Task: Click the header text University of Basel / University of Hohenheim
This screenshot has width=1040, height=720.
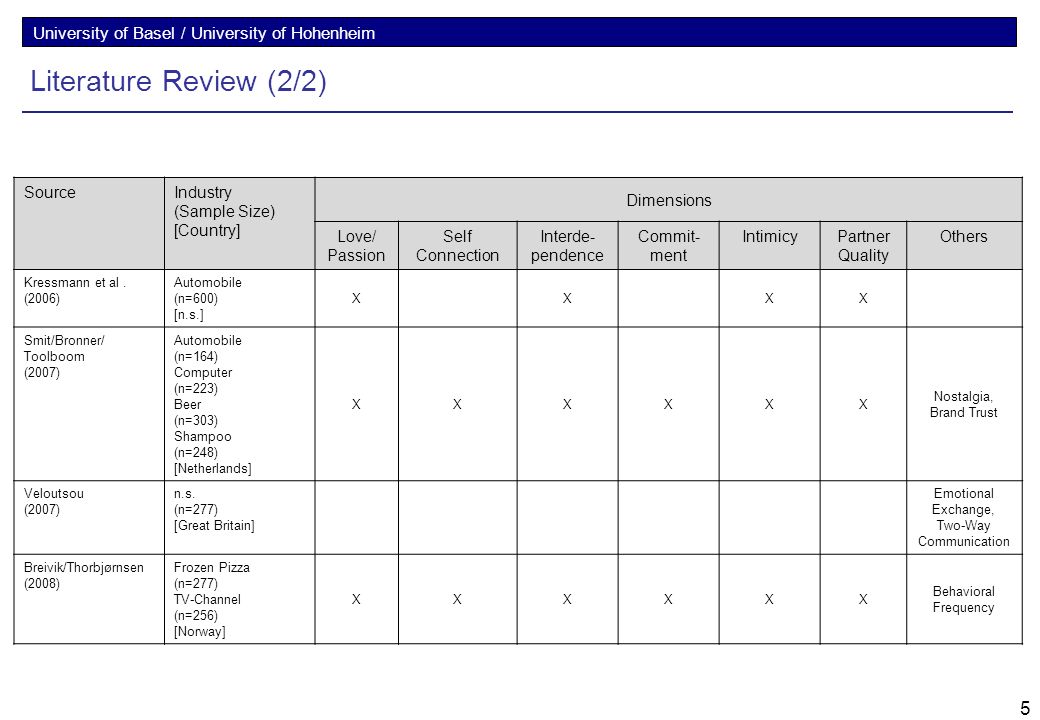Action: point(204,33)
